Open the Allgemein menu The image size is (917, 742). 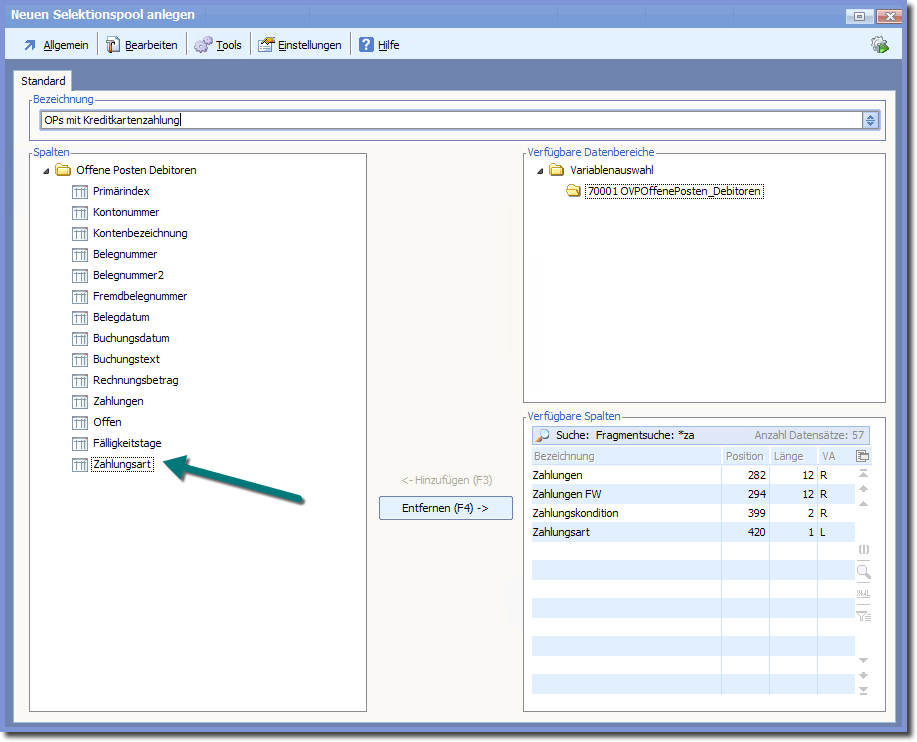coord(56,45)
